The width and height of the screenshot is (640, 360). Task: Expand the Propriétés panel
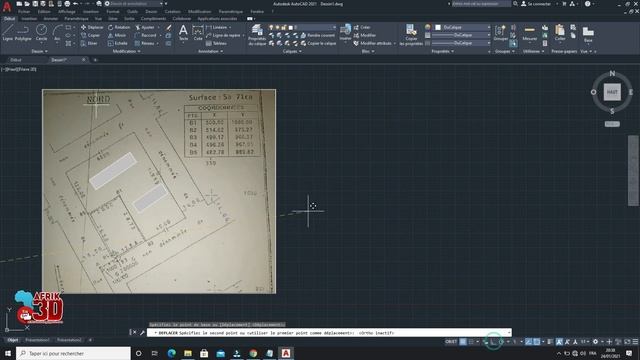(x=443, y=51)
